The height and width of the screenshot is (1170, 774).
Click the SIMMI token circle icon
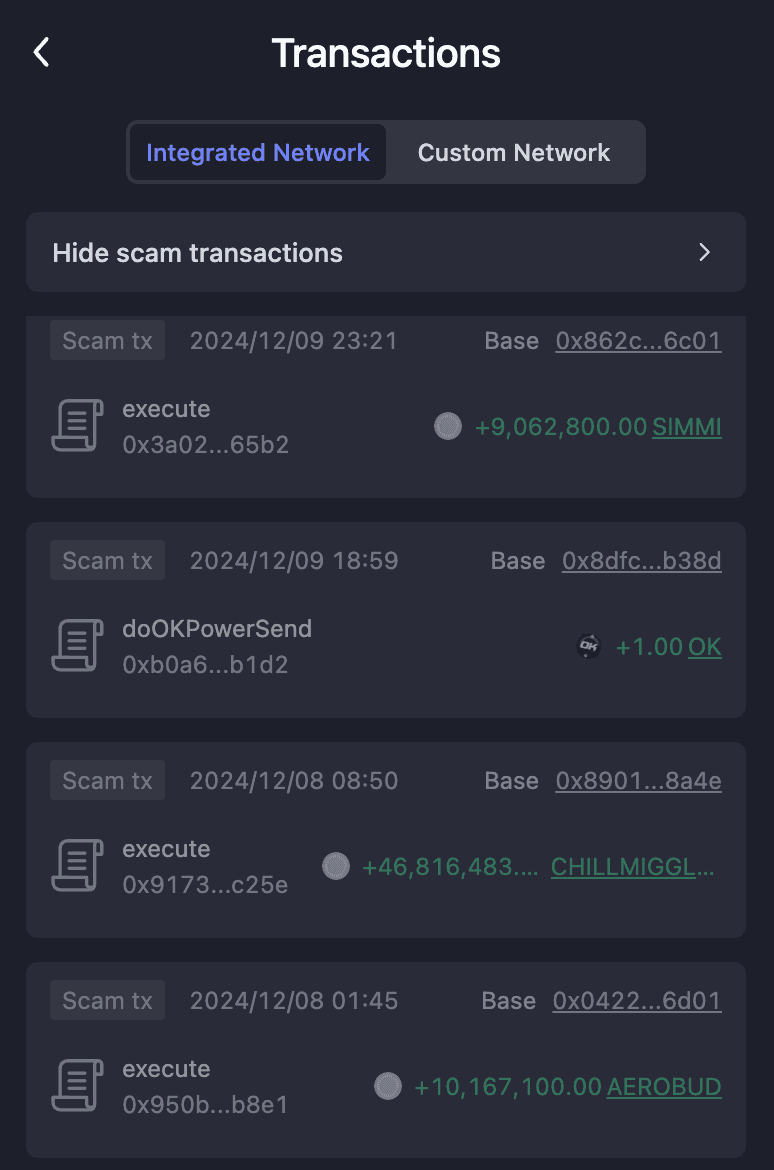click(x=448, y=427)
